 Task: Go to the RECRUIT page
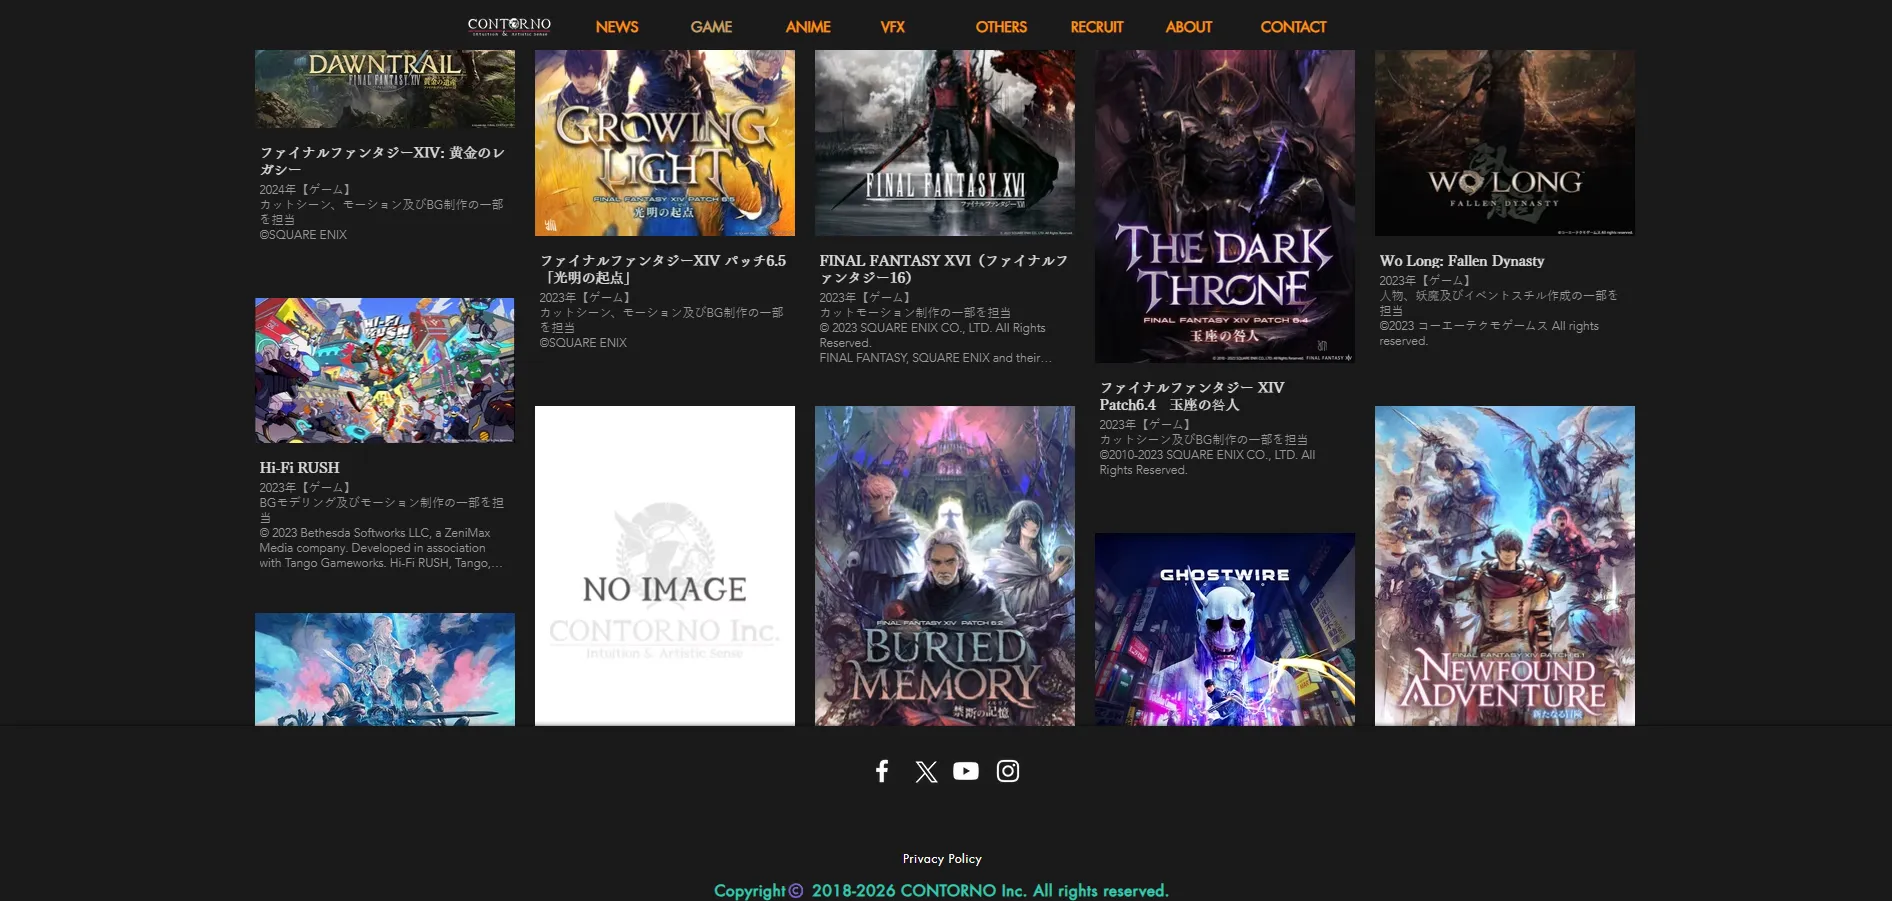tap(1096, 27)
